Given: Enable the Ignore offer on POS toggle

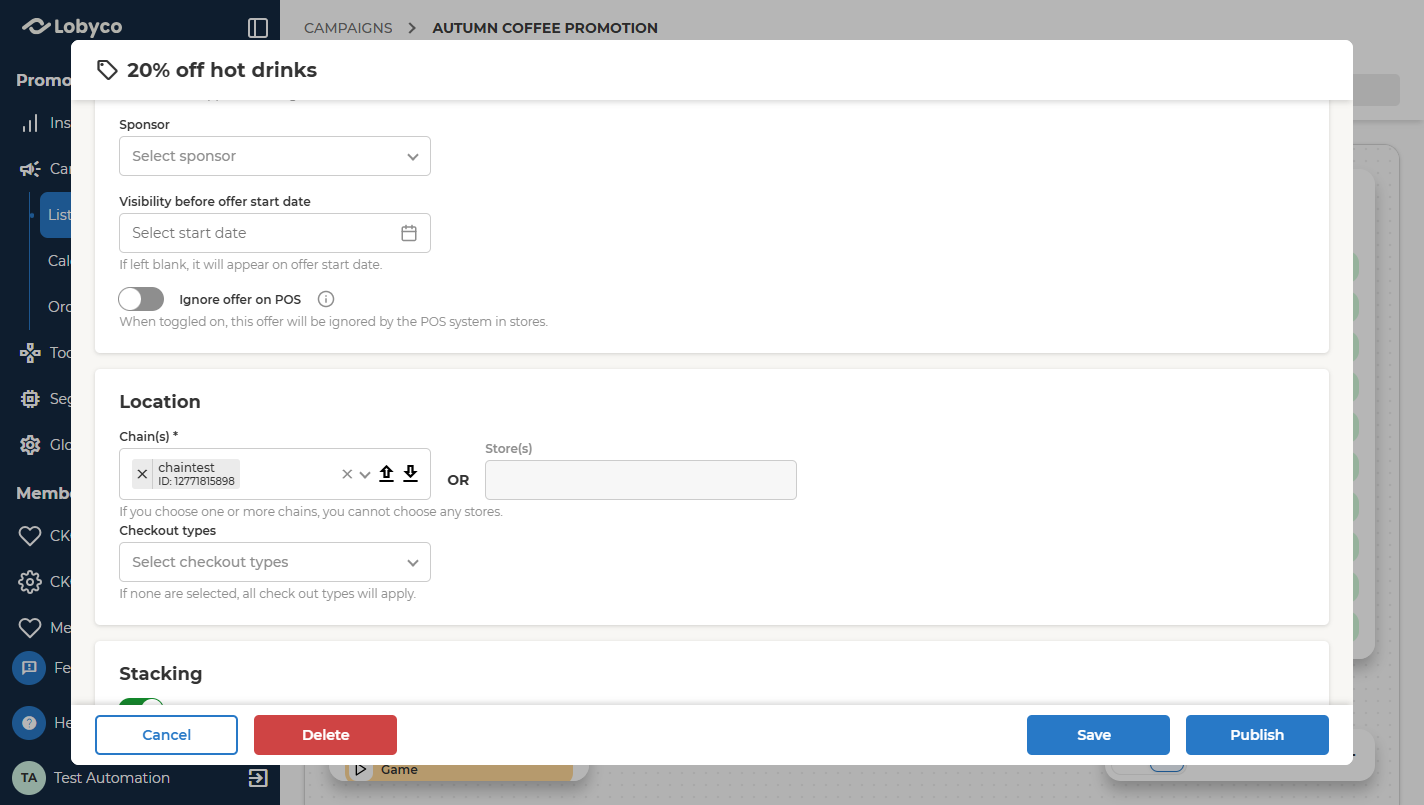Looking at the screenshot, I should (141, 299).
